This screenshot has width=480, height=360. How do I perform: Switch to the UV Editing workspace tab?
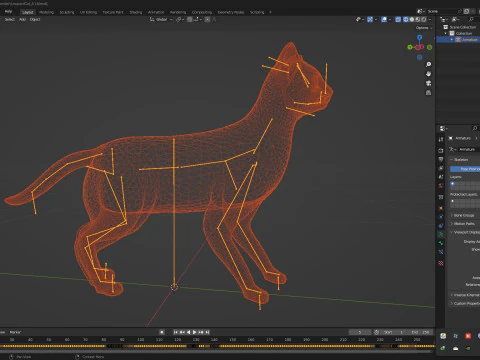click(88, 12)
